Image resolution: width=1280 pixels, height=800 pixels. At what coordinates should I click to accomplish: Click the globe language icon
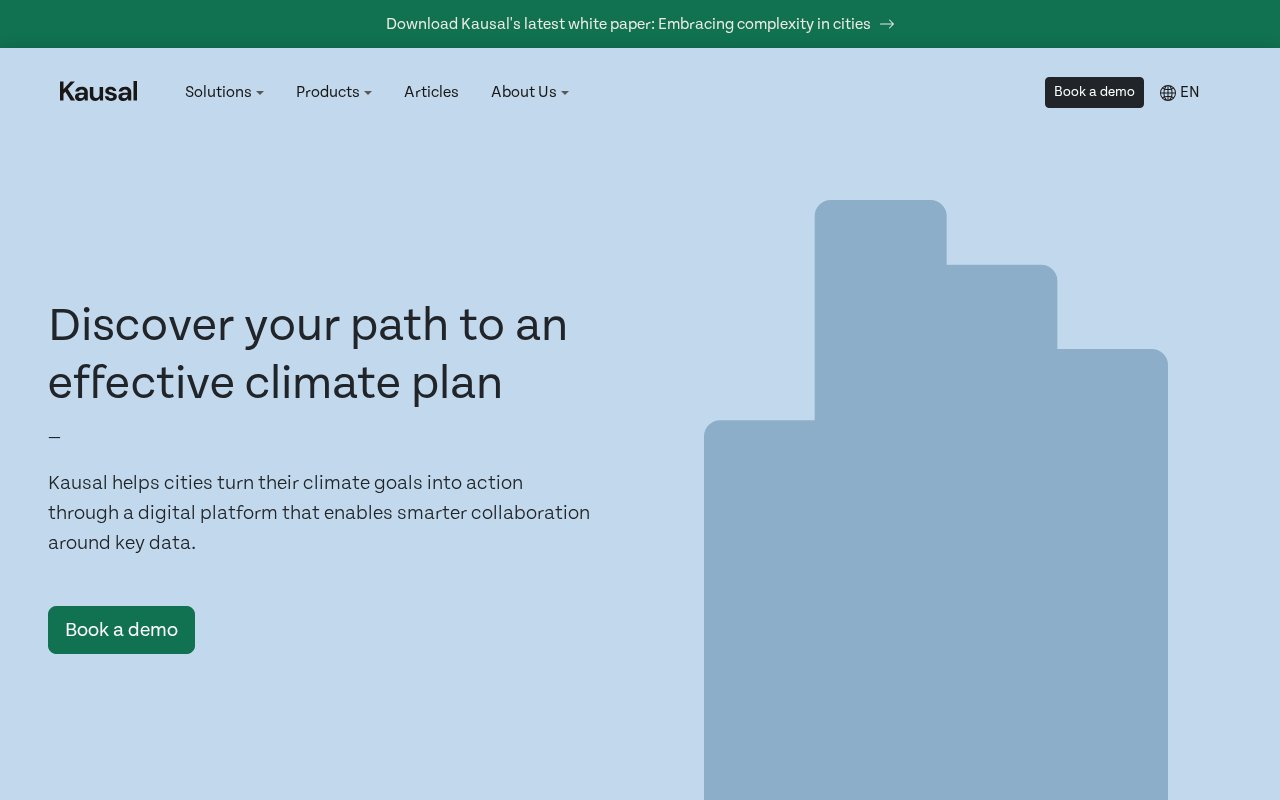1168,93
